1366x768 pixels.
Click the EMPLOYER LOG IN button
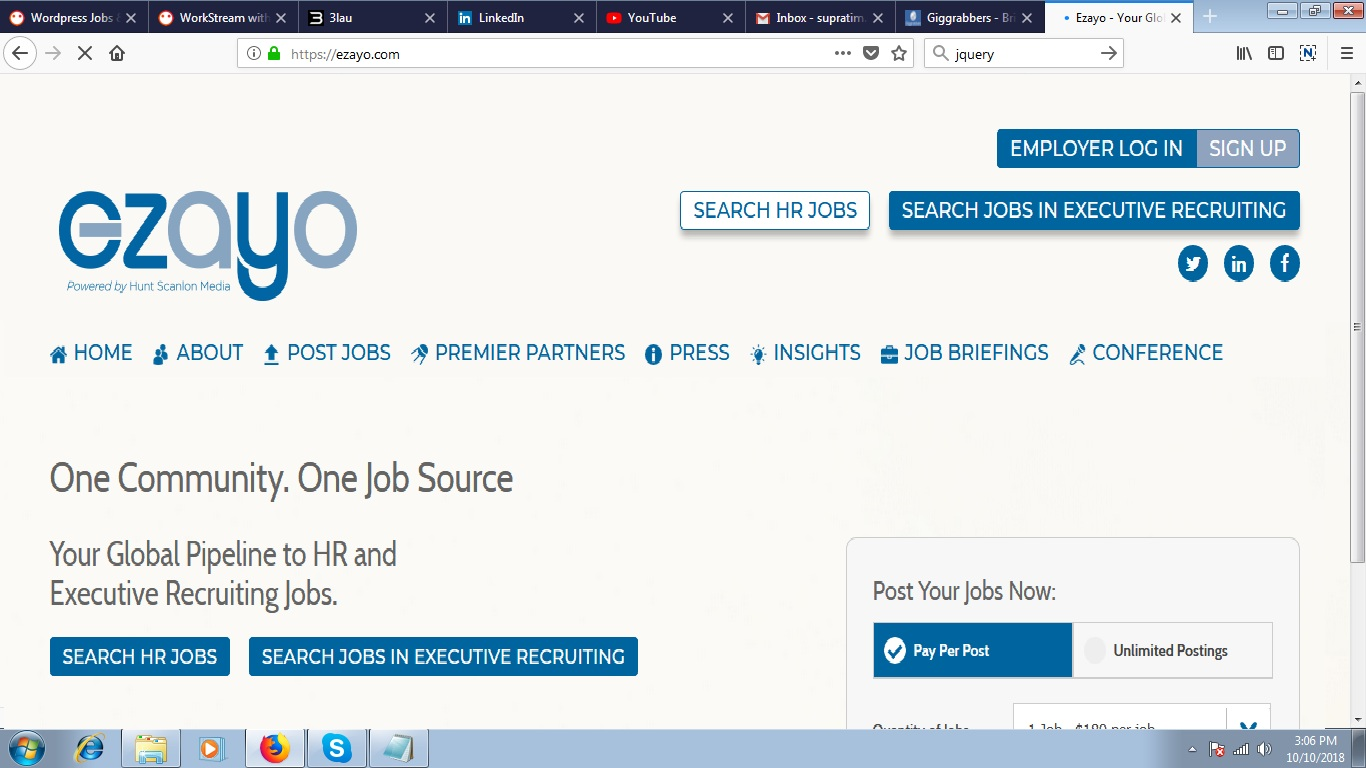tap(1096, 149)
